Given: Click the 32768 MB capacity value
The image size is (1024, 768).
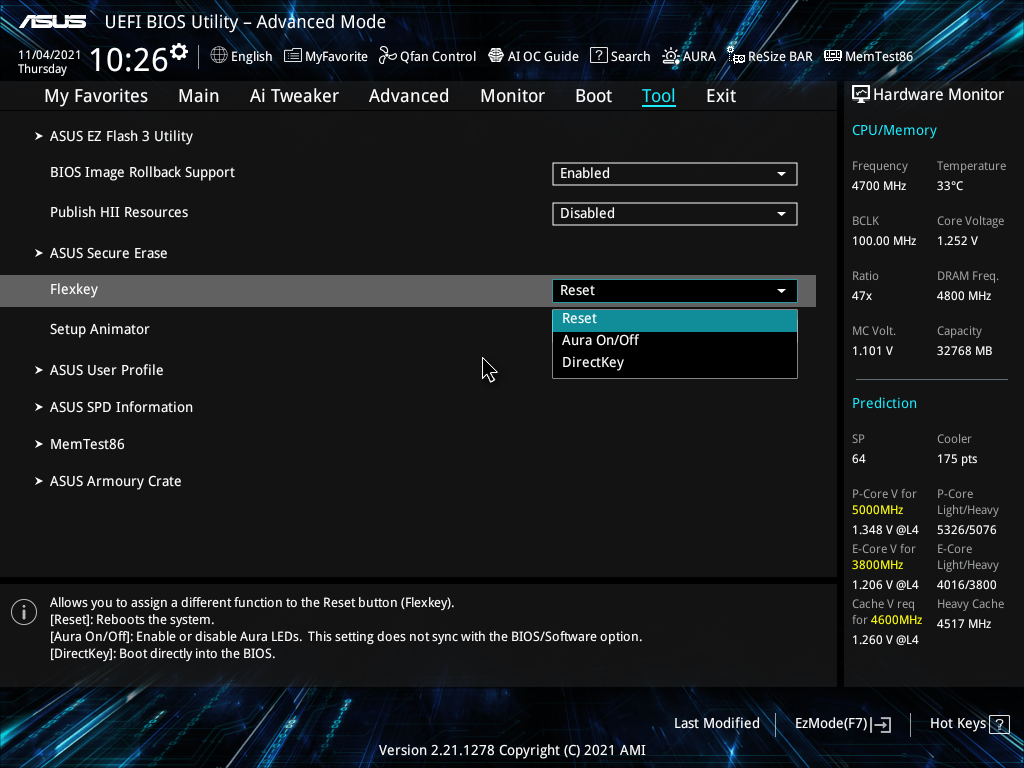Looking at the screenshot, I should coord(964,351).
